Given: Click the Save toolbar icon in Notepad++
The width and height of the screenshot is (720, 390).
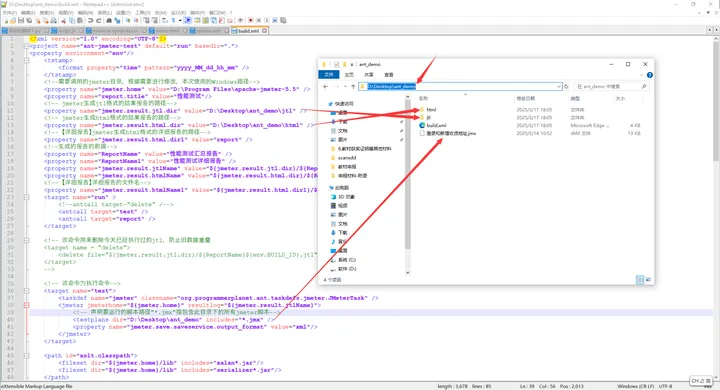Looking at the screenshot, I should [21, 21].
